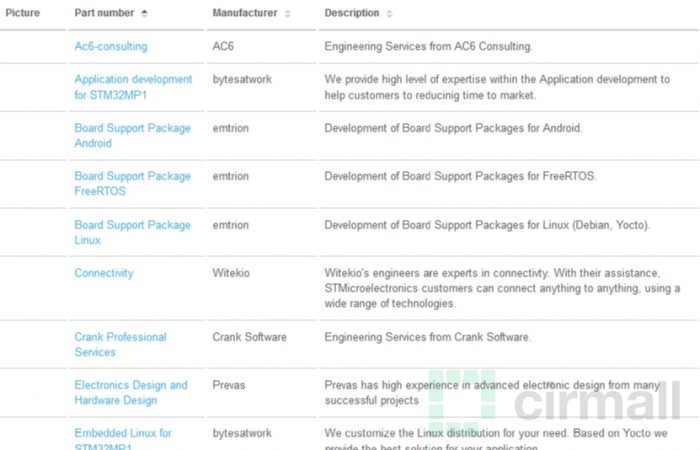The image size is (700, 450).
Task: Open Board Support Package Android link
Action: pos(133,135)
